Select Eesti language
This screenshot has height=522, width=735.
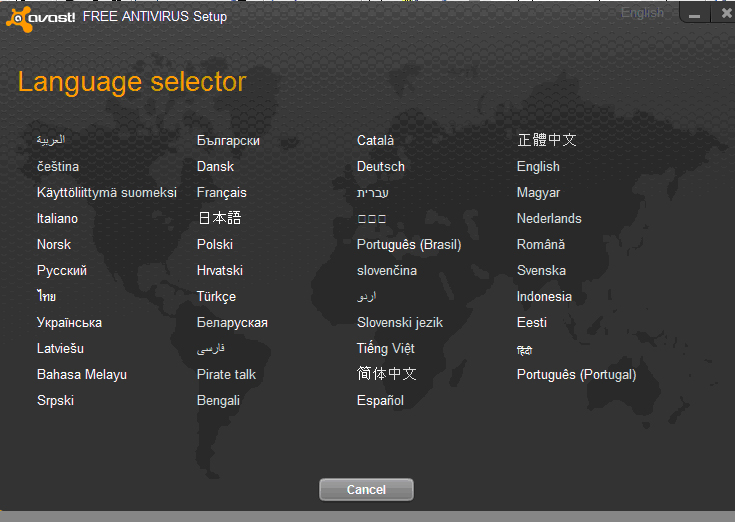(532, 322)
